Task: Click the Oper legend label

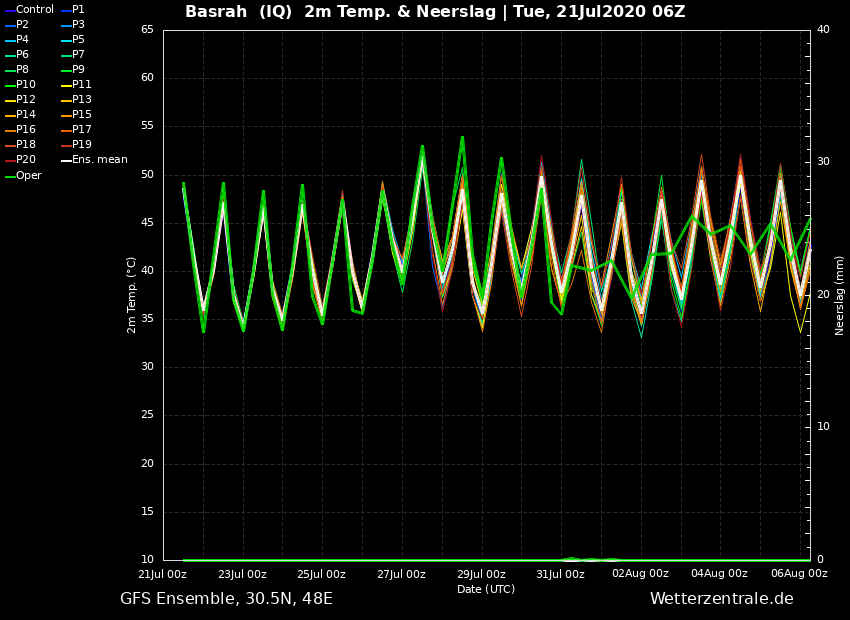Action: click(x=29, y=176)
